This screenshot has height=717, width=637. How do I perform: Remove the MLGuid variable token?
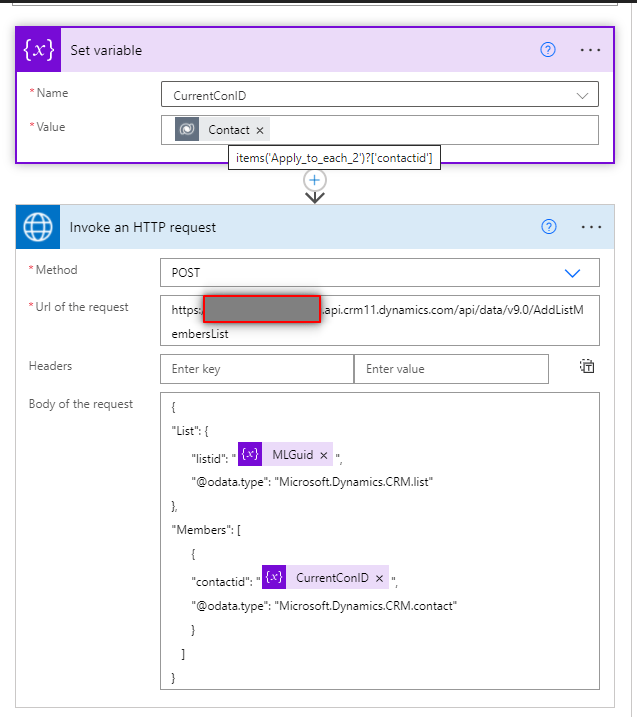coord(324,455)
